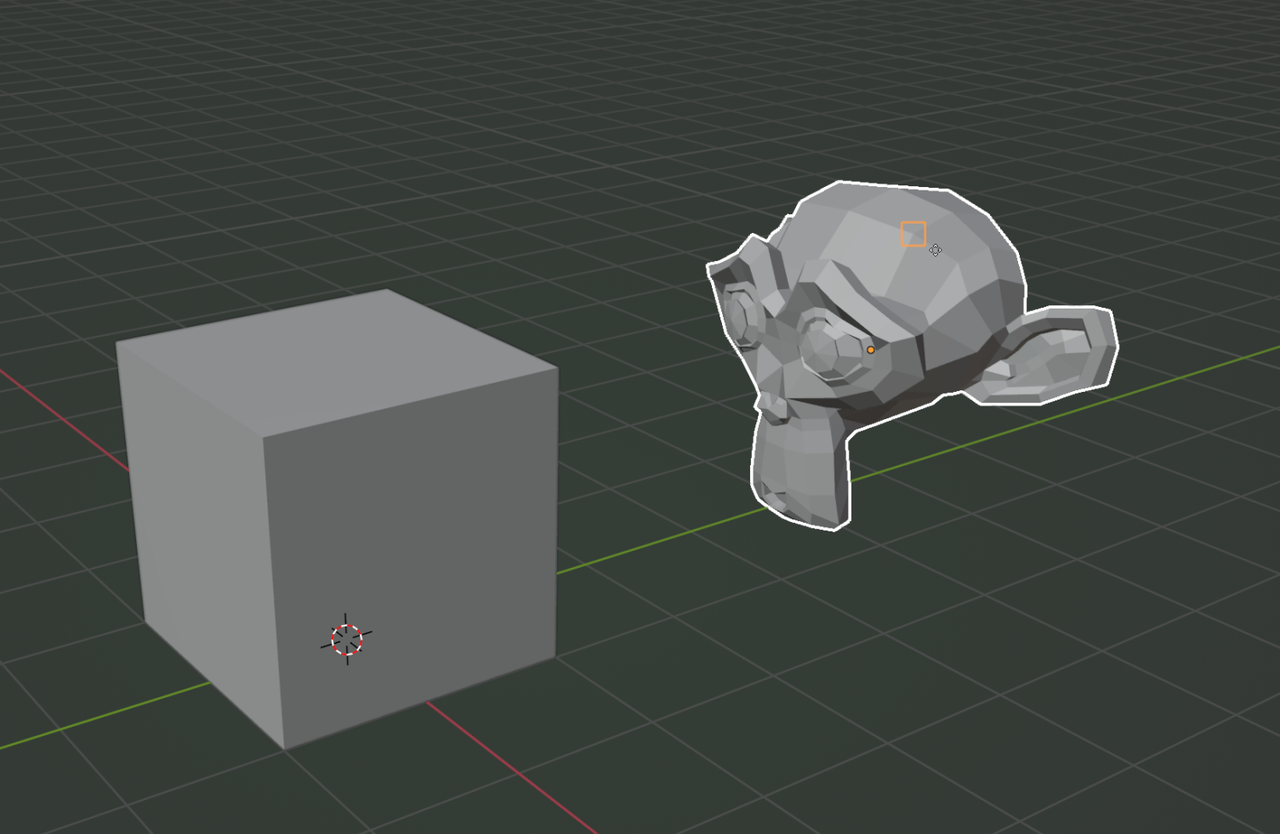Click the orange square marker on Suzanne's head
The height and width of the screenshot is (834, 1280).
(x=913, y=233)
